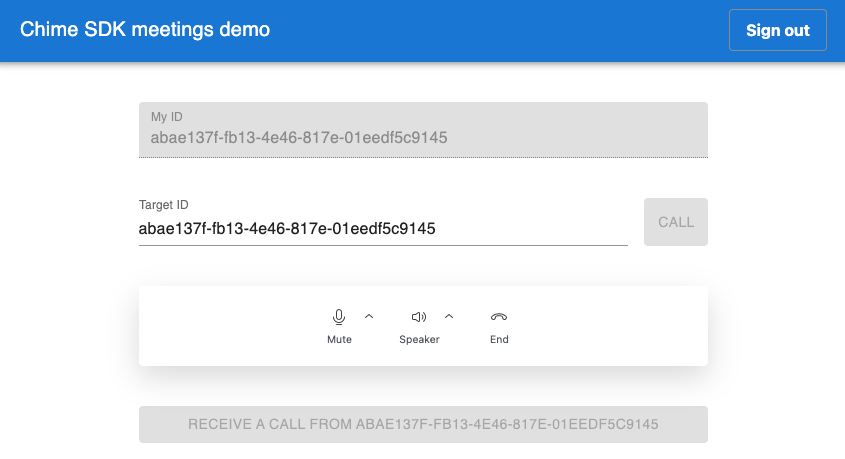Click the "End" label text

tap(499, 339)
